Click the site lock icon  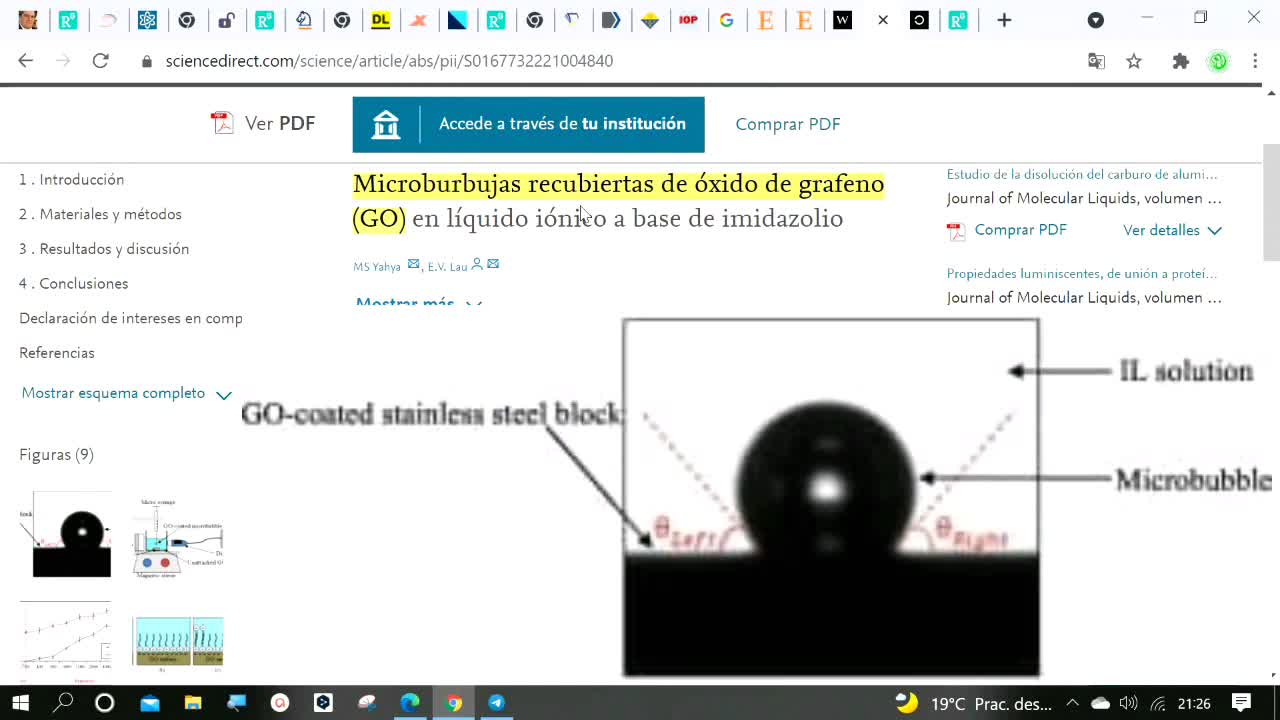pyautogui.click(x=147, y=61)
